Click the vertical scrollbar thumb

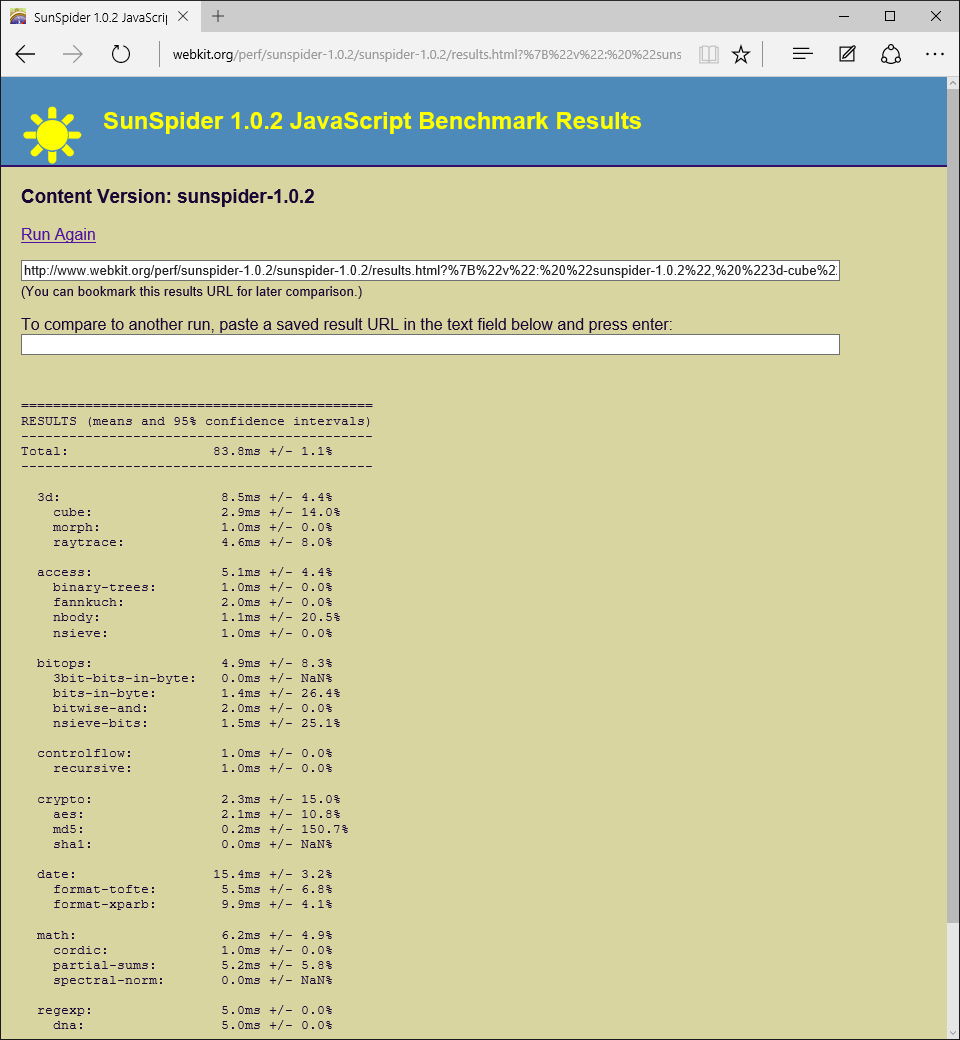pos(953,506)
